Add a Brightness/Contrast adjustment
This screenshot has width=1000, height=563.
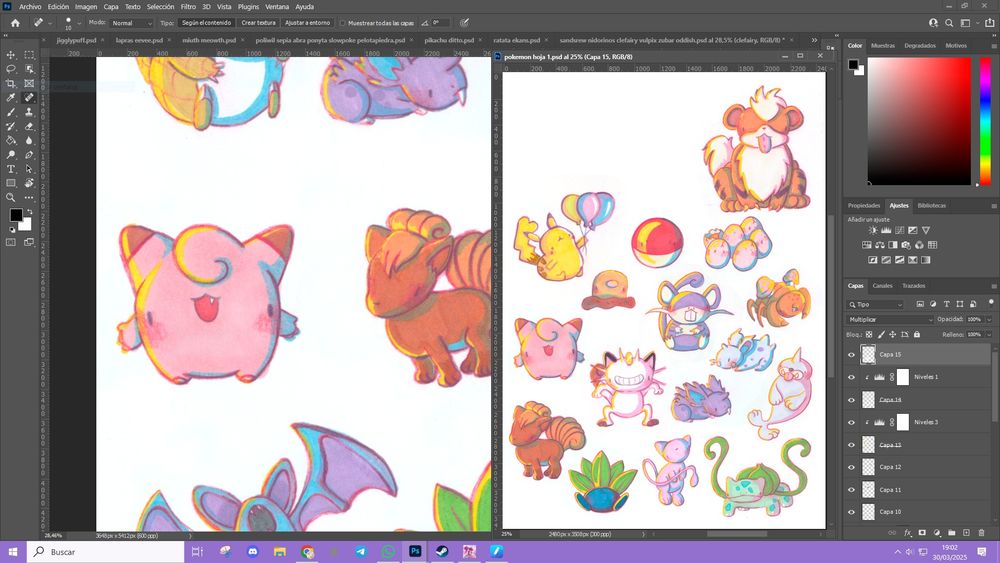pyautogui.click(x=872, y=230)
